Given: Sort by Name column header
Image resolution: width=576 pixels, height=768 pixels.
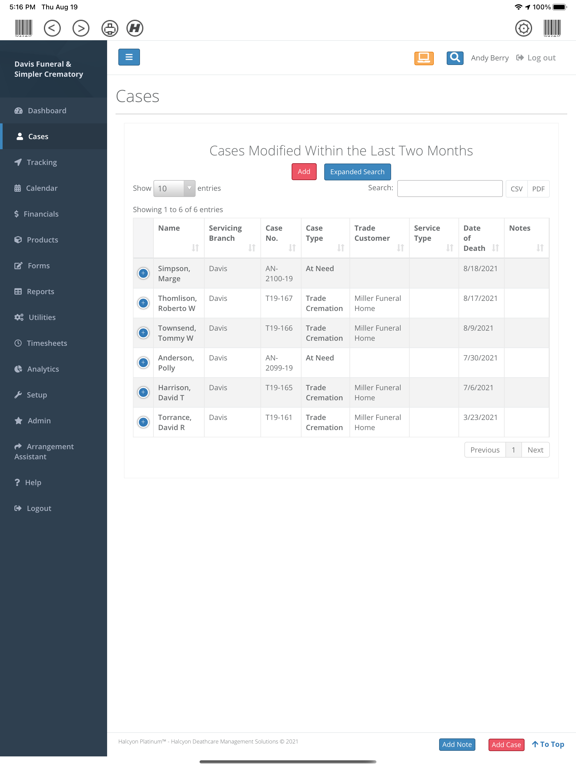Looking at the screenshot, I should tap(178, 238).
